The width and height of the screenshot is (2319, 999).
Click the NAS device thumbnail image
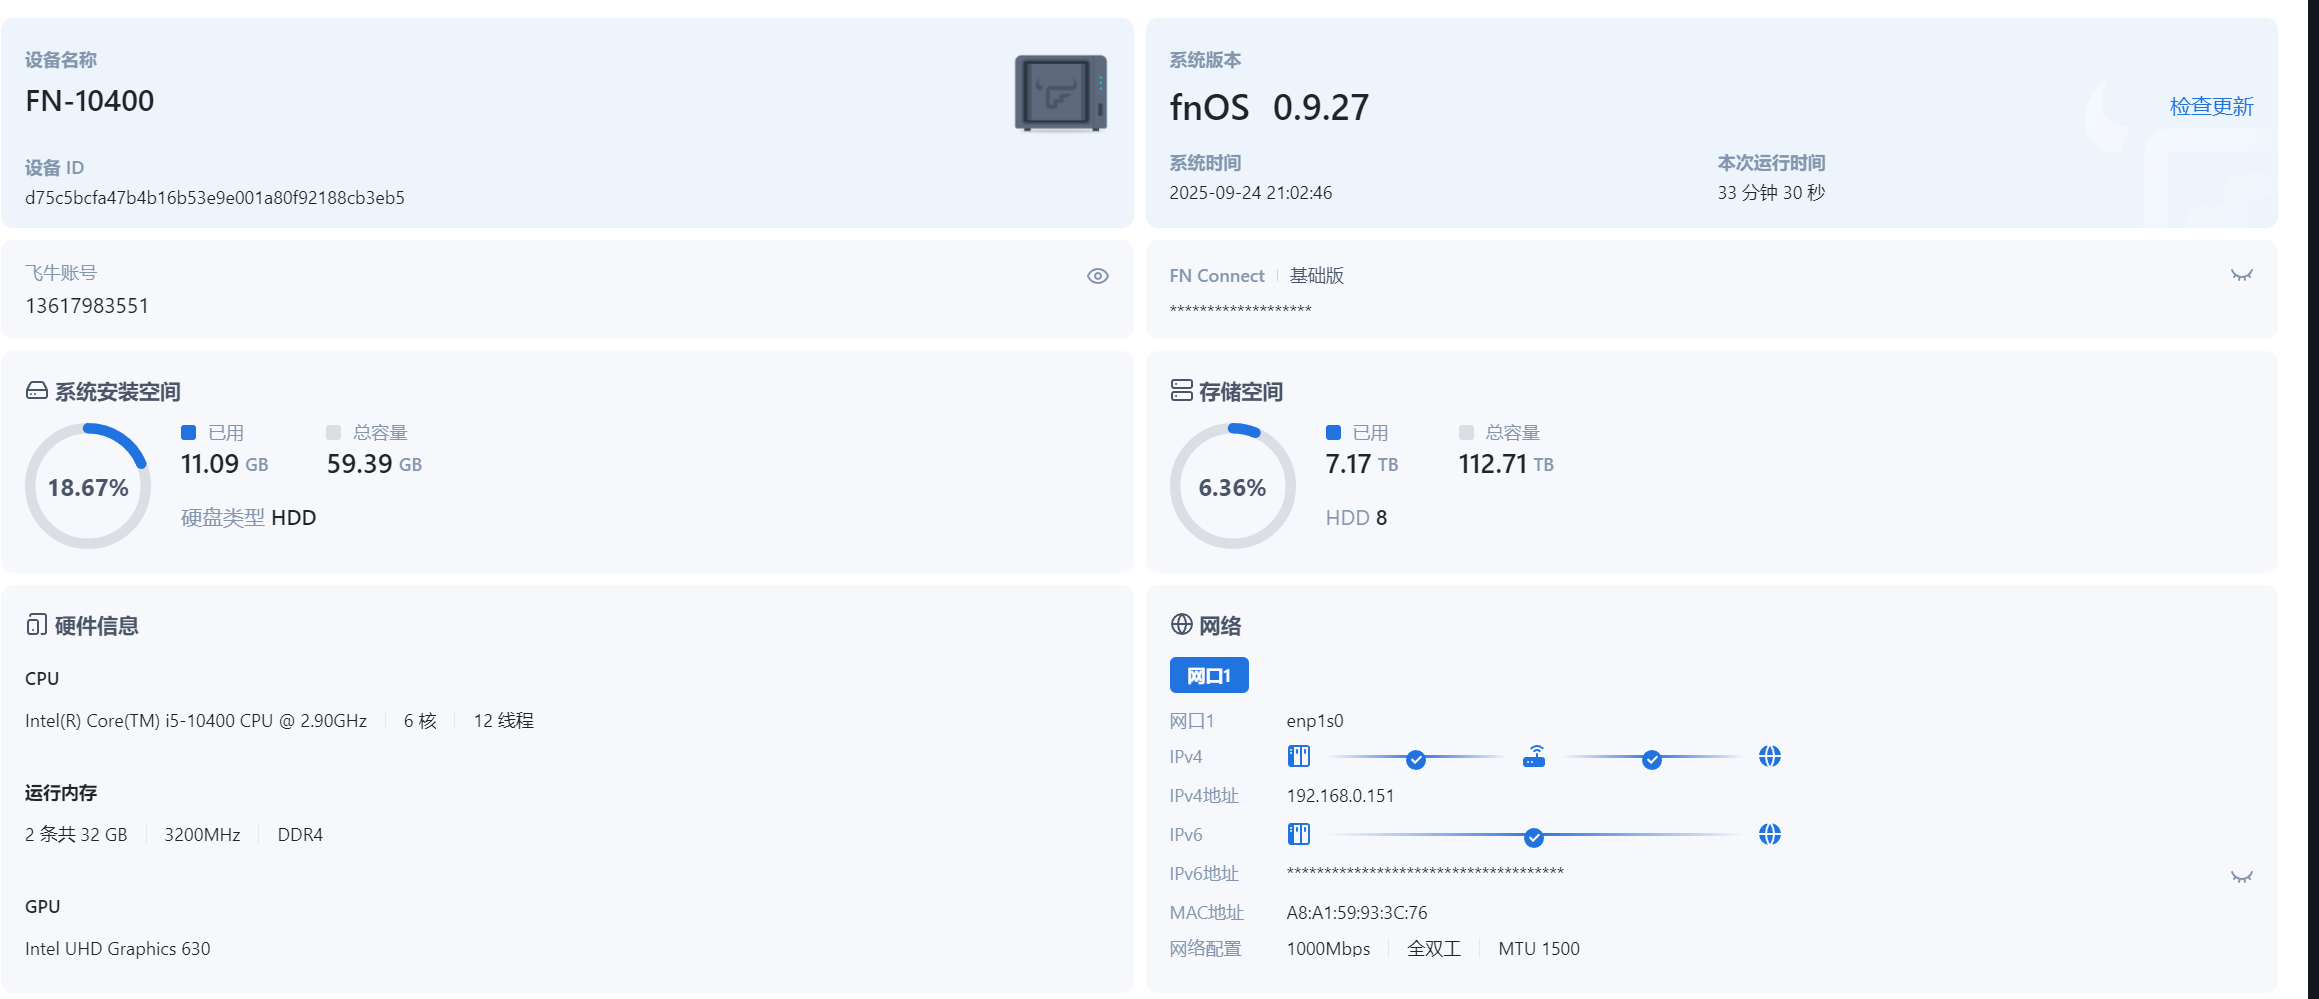point(1060,93)
